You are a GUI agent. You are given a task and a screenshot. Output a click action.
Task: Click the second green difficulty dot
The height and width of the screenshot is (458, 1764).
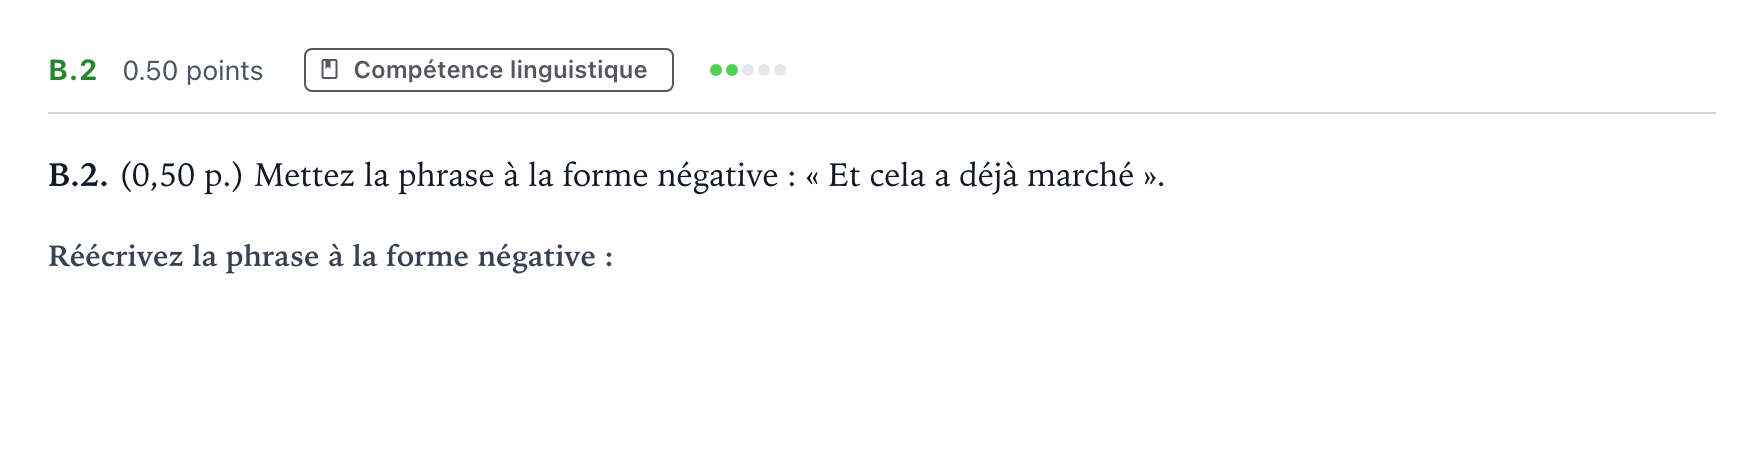pyautogui.click(x=732, y=70)
